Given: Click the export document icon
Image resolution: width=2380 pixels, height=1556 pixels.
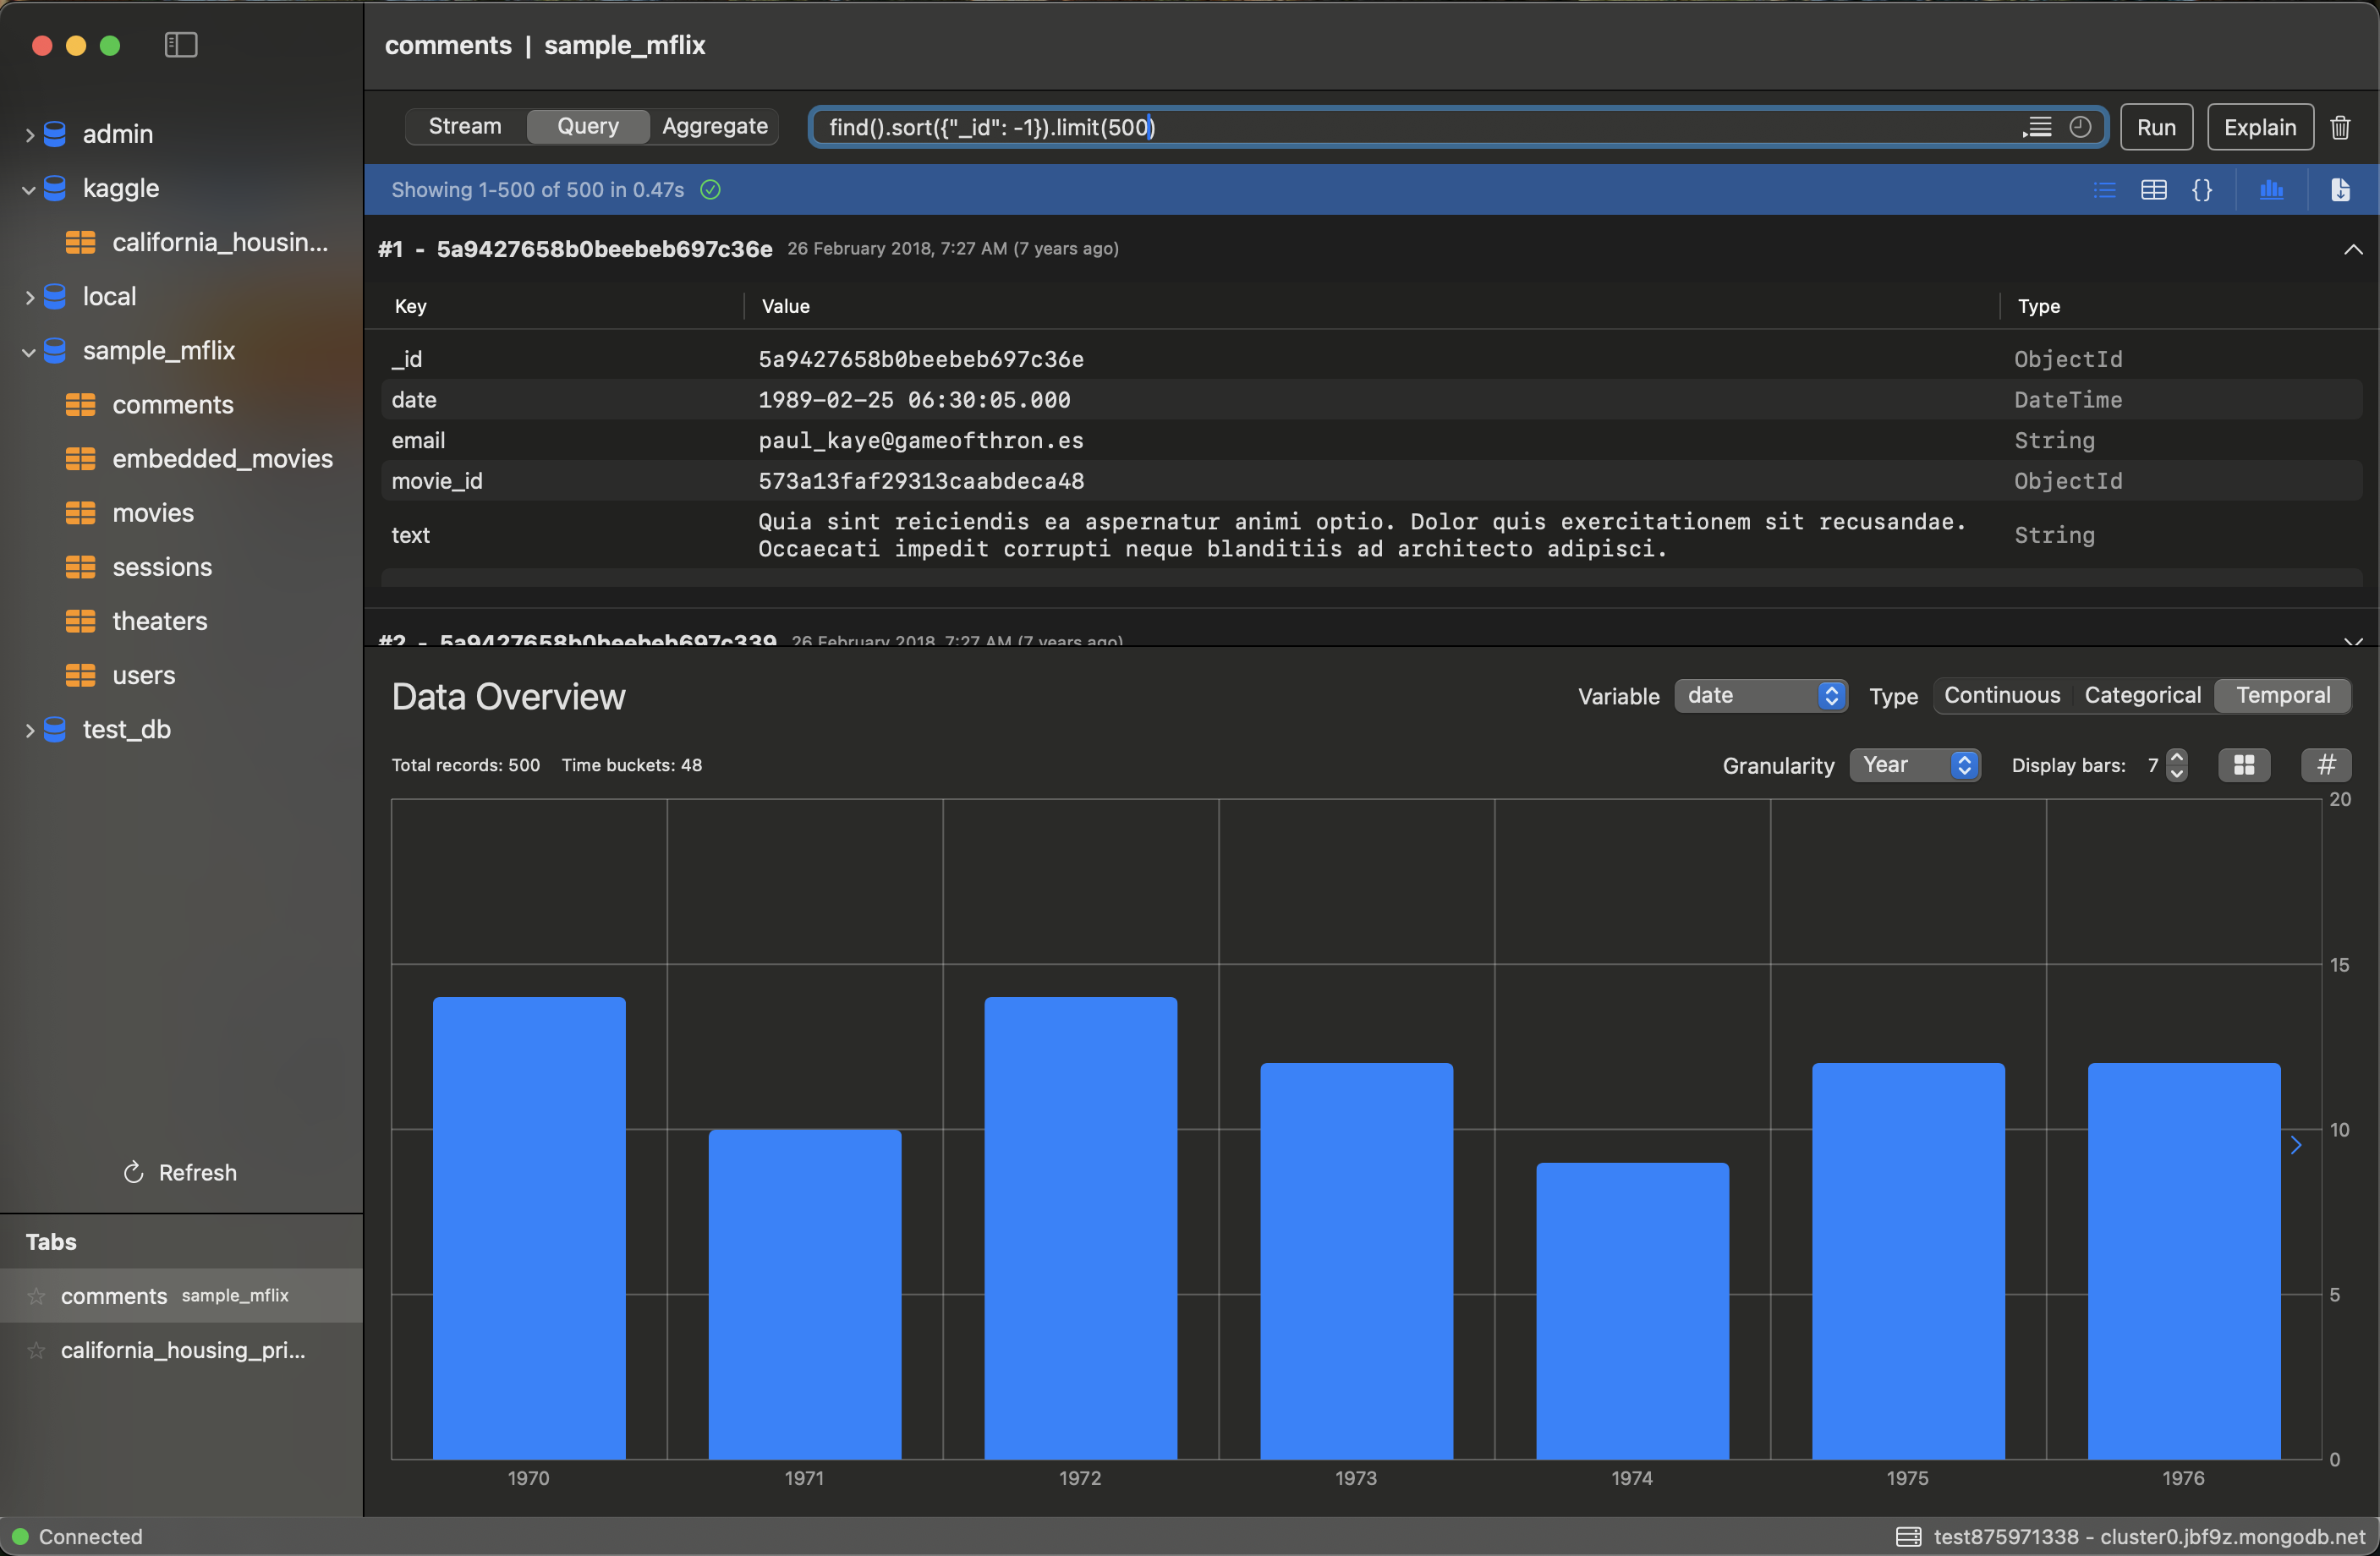Looking at the screenshot, I should [x=2340, y=190].
